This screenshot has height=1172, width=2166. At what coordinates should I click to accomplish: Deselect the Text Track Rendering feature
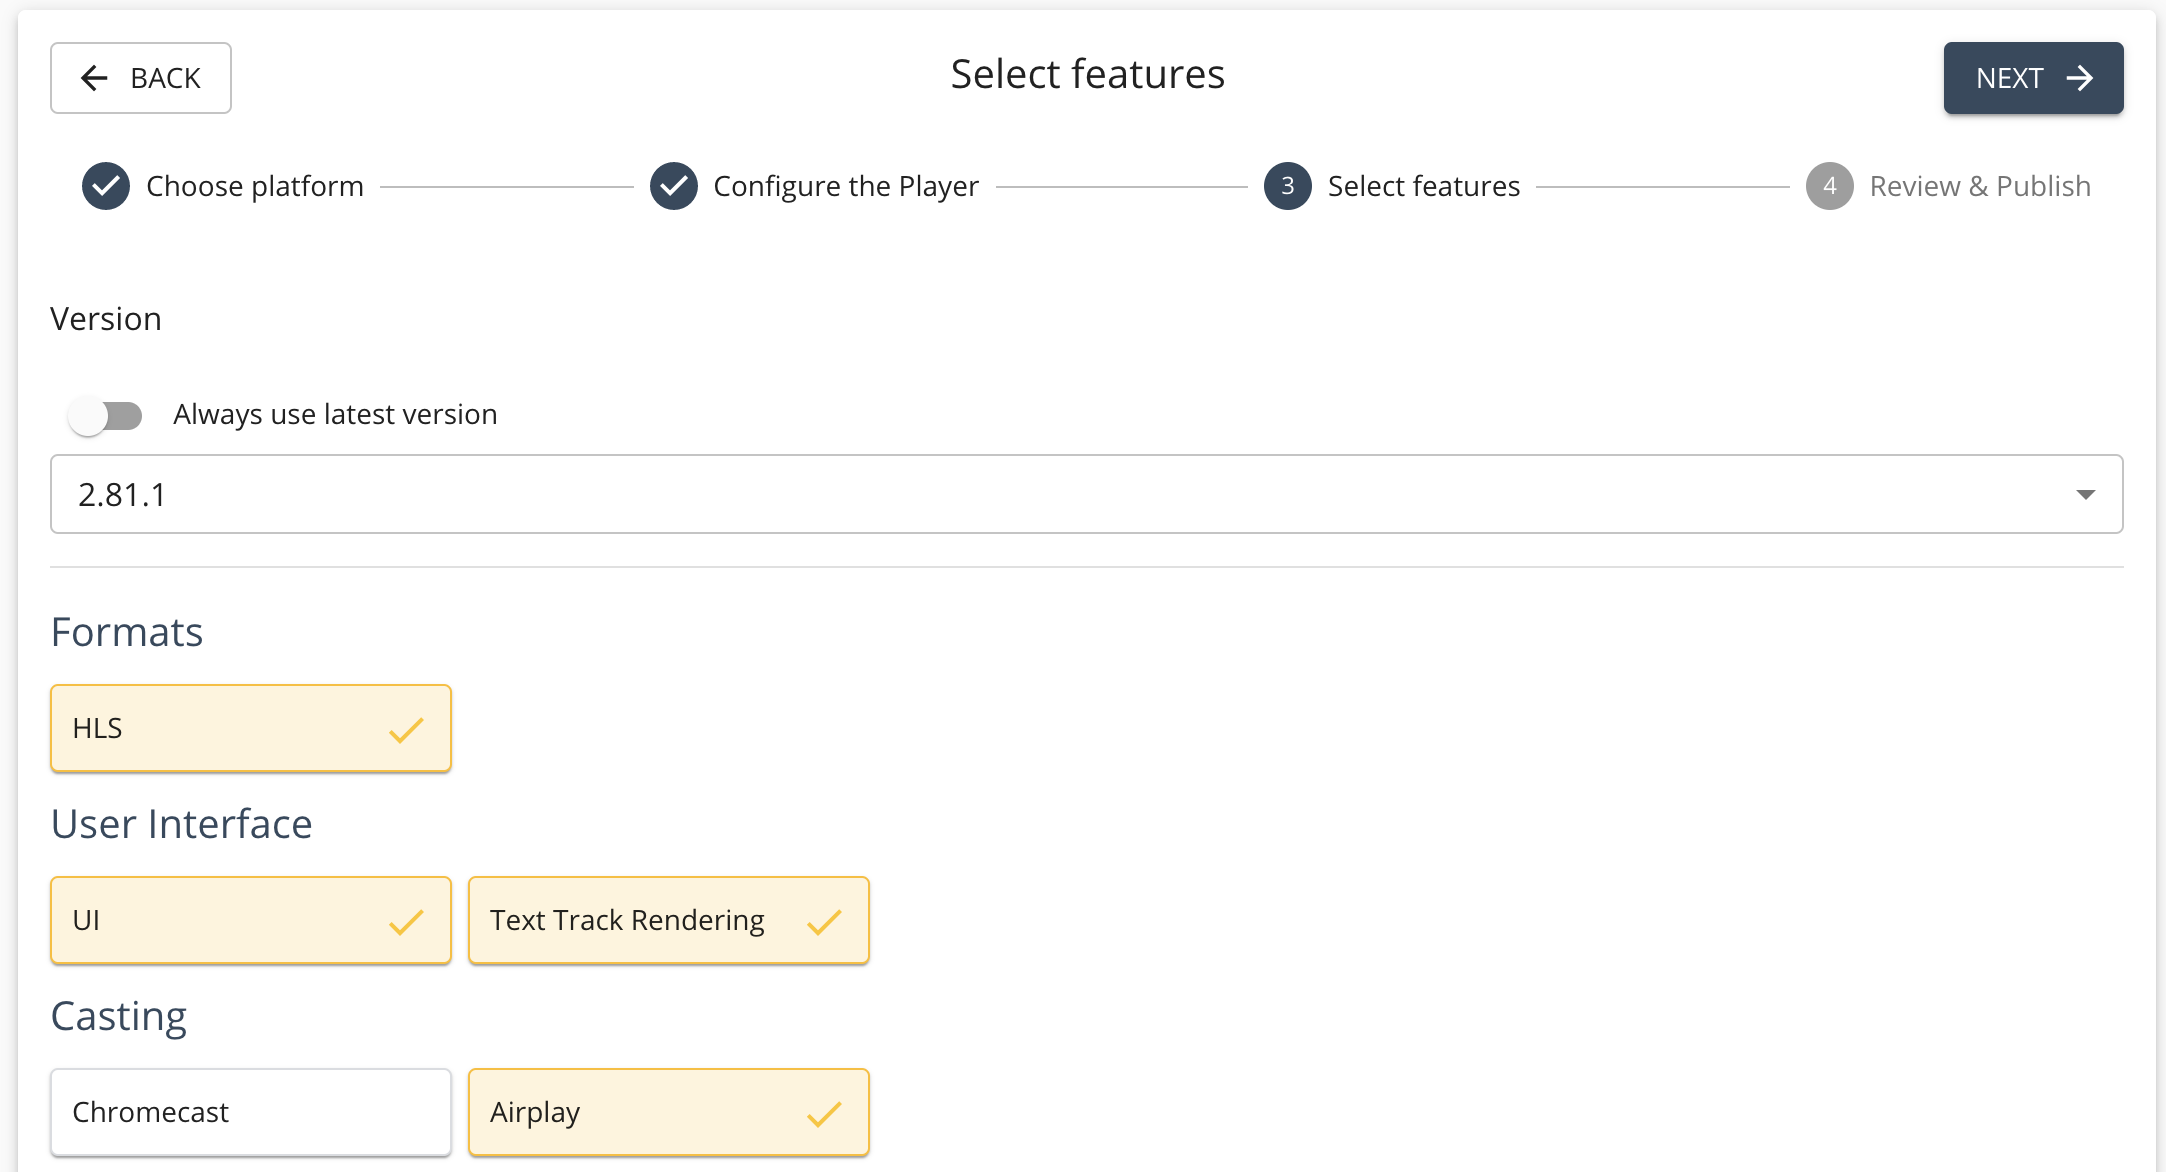(x=668, y=922)
